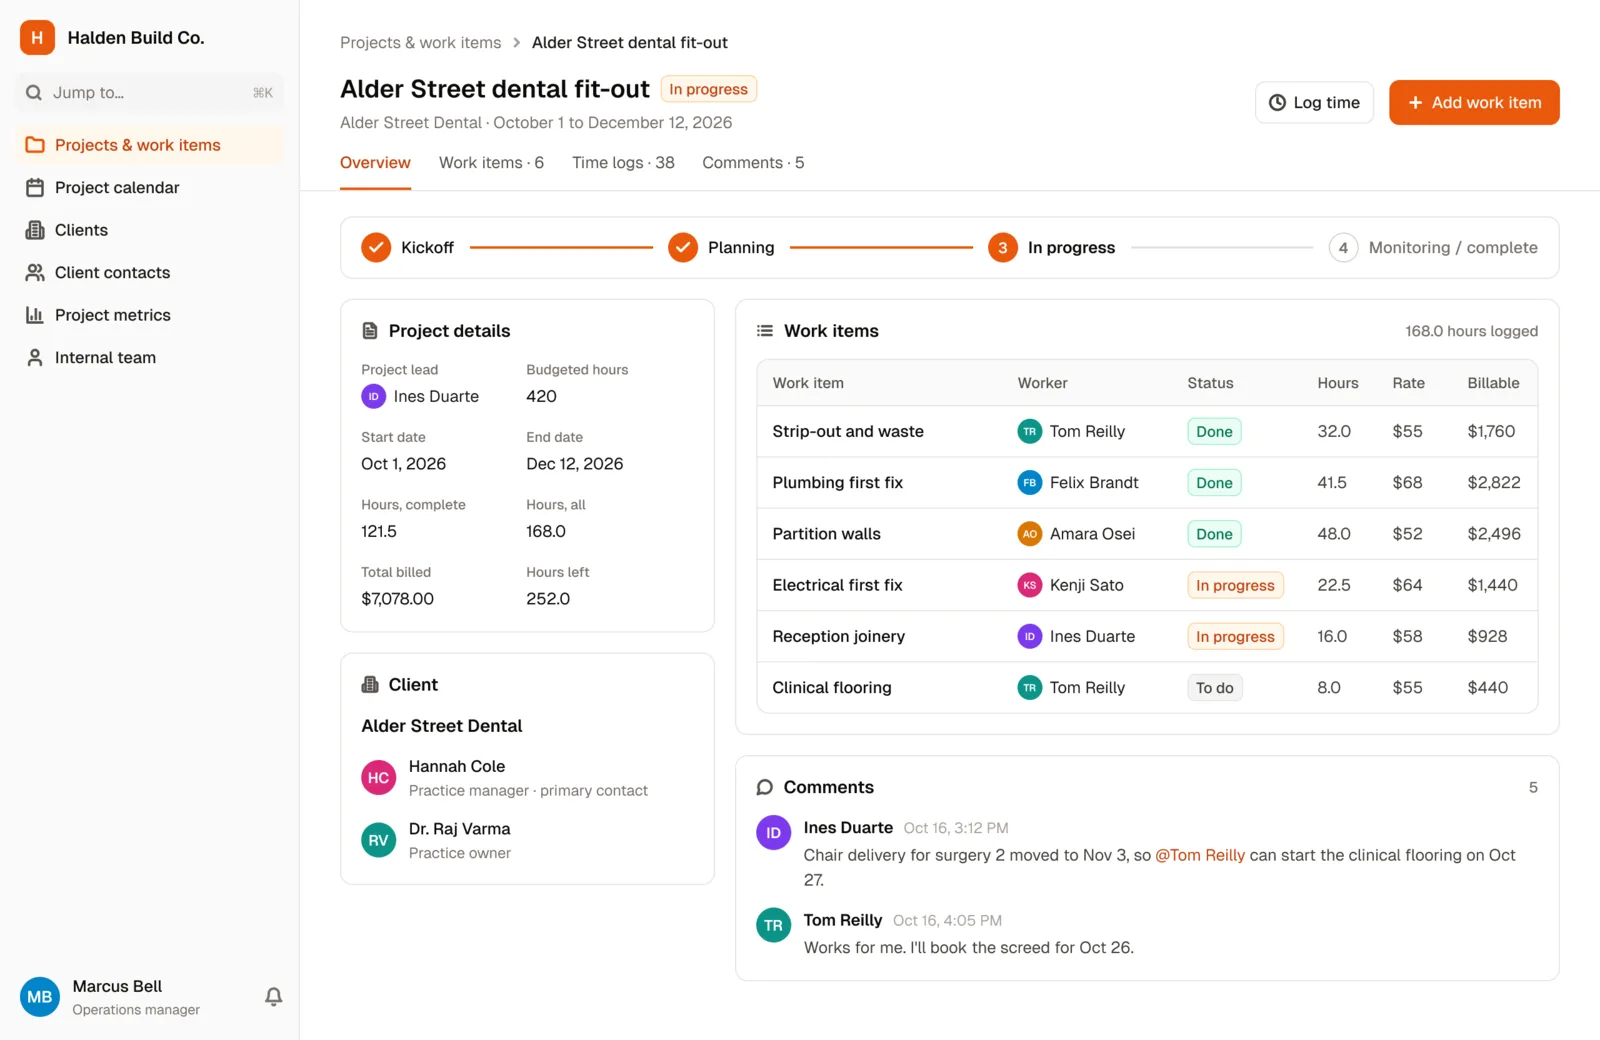
Task: Click the Halden Build Co. logo icon
Action: [37, 38]
